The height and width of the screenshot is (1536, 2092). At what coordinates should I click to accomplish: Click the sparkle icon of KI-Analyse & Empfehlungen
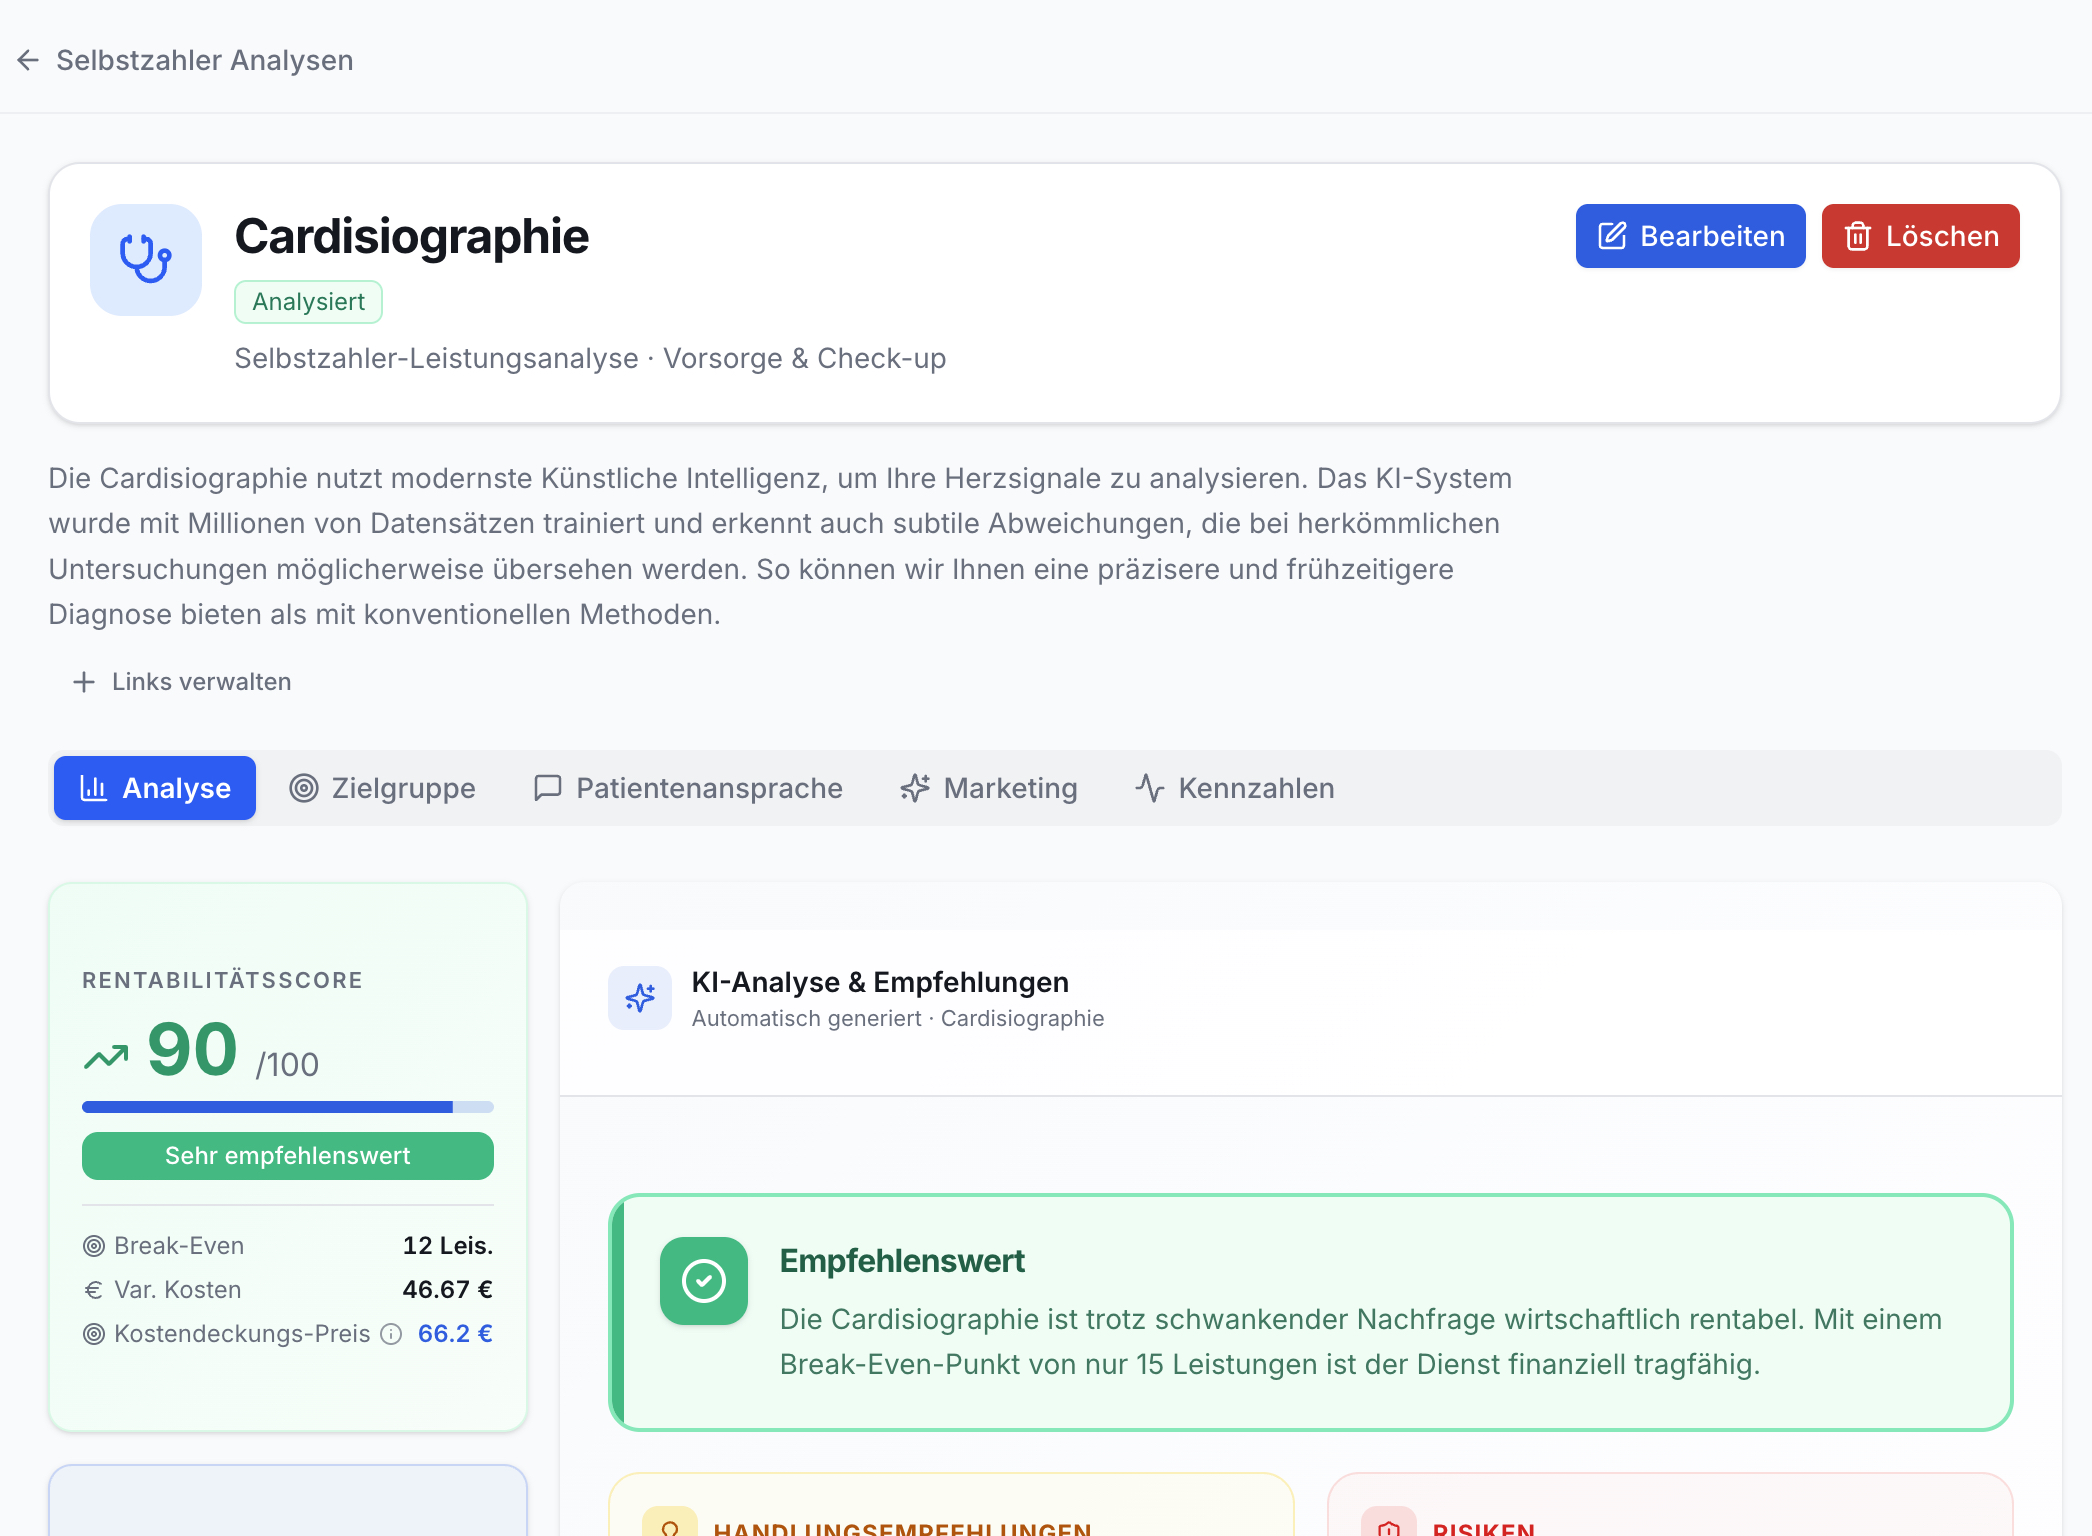pyautogui.click(x=640, y=998)
